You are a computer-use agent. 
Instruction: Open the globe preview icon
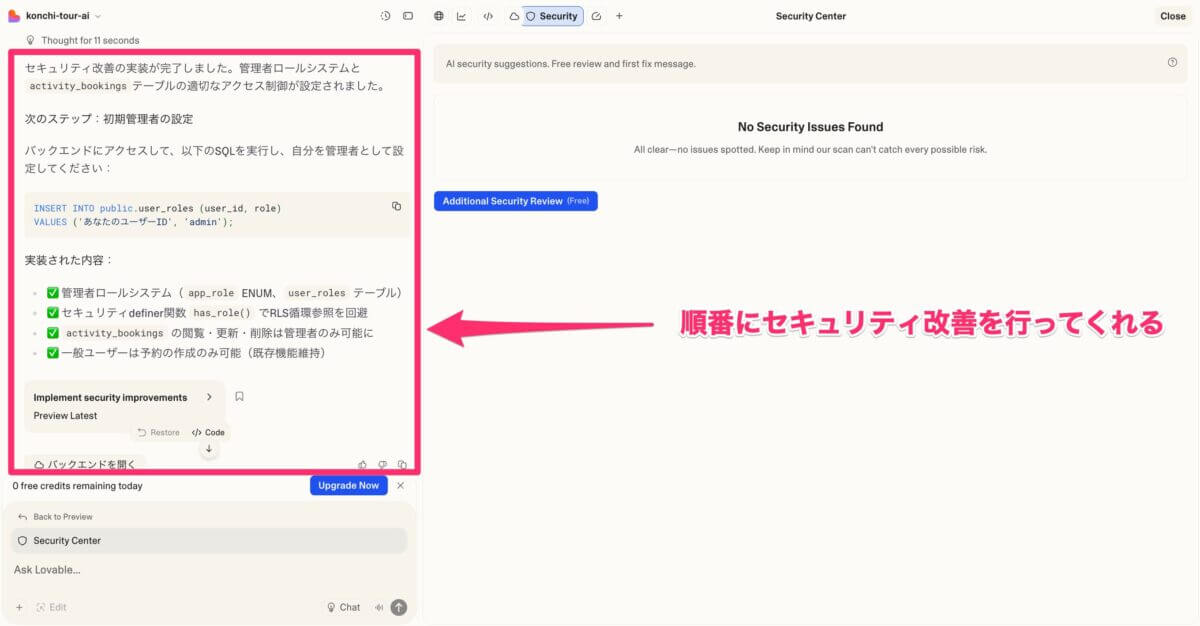[x=439, y=16]
